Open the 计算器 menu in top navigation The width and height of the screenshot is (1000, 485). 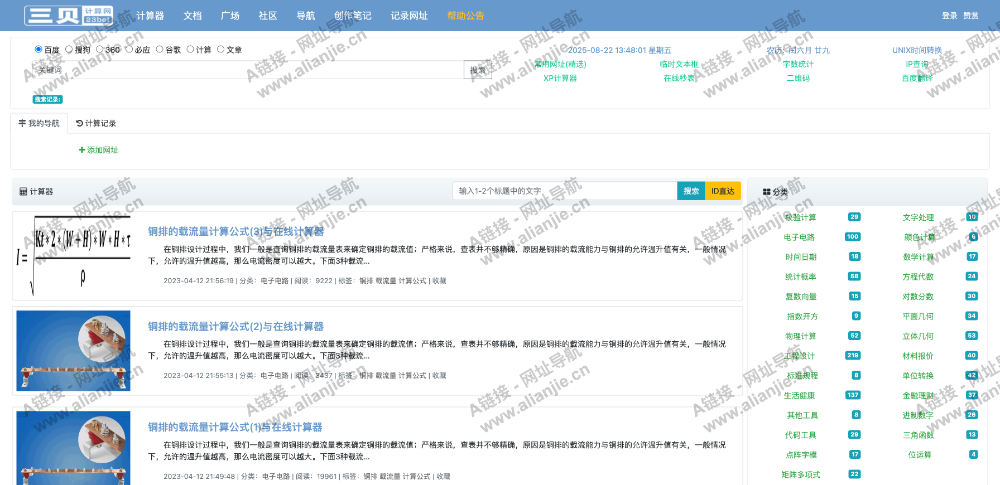click(x=150, y=16)
